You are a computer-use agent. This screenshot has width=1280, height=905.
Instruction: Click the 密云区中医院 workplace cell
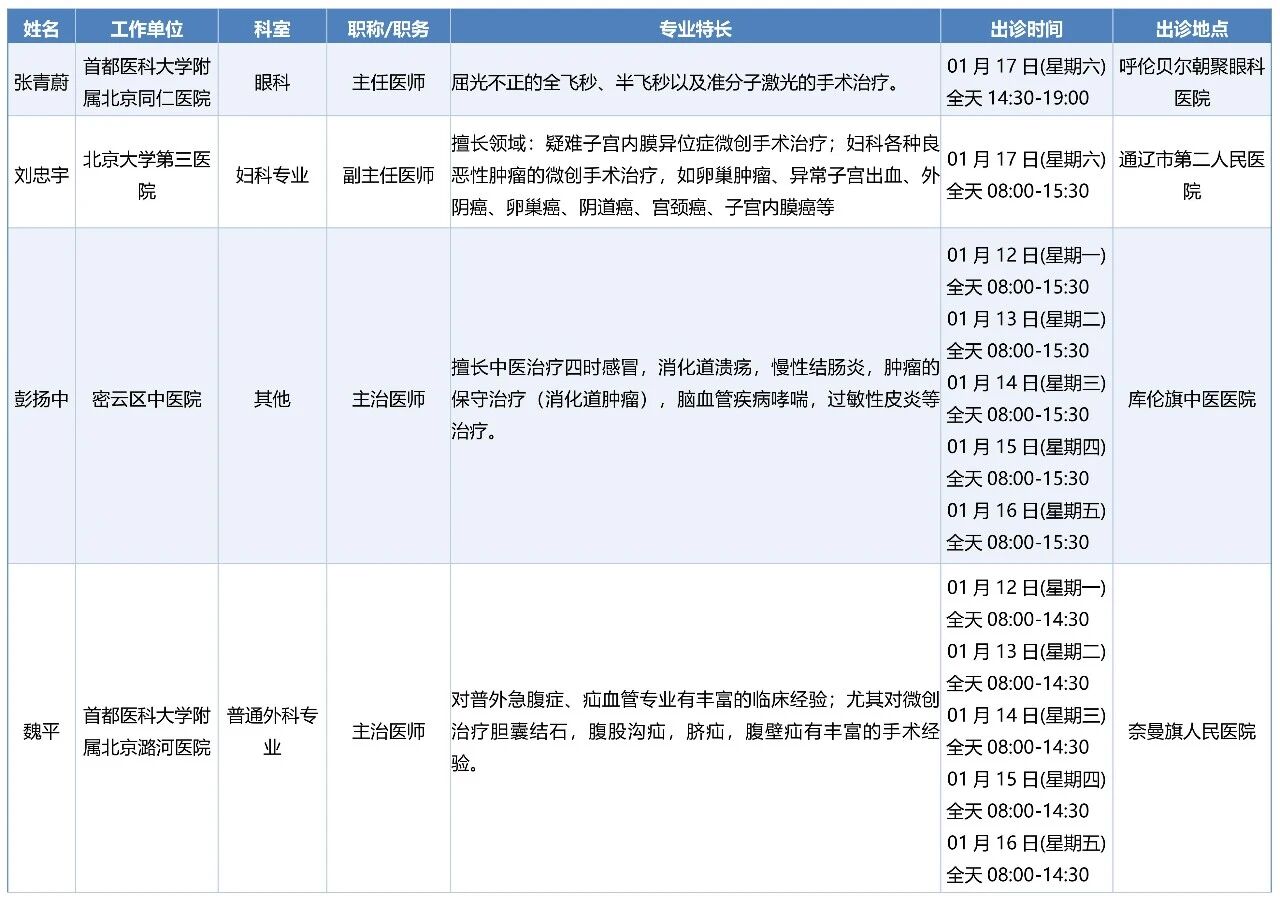click(147, 399)
